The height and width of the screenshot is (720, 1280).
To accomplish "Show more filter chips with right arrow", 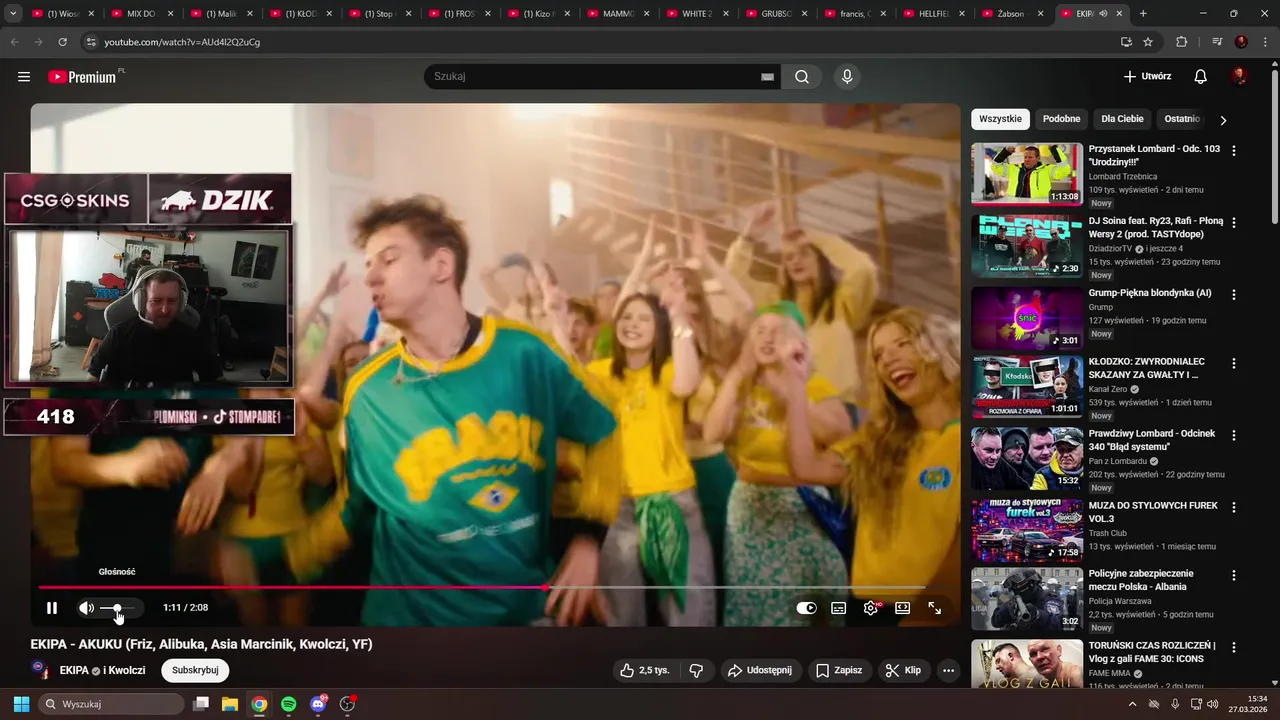I will click(1223, 120).
